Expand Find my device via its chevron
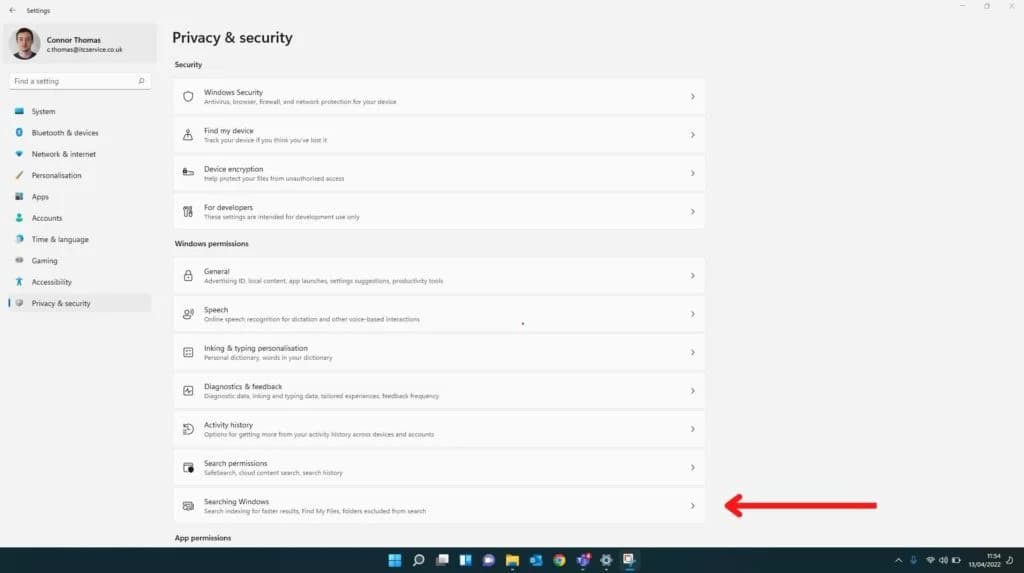The height and width of the screenshot is (573, 1024). [692, 135]
